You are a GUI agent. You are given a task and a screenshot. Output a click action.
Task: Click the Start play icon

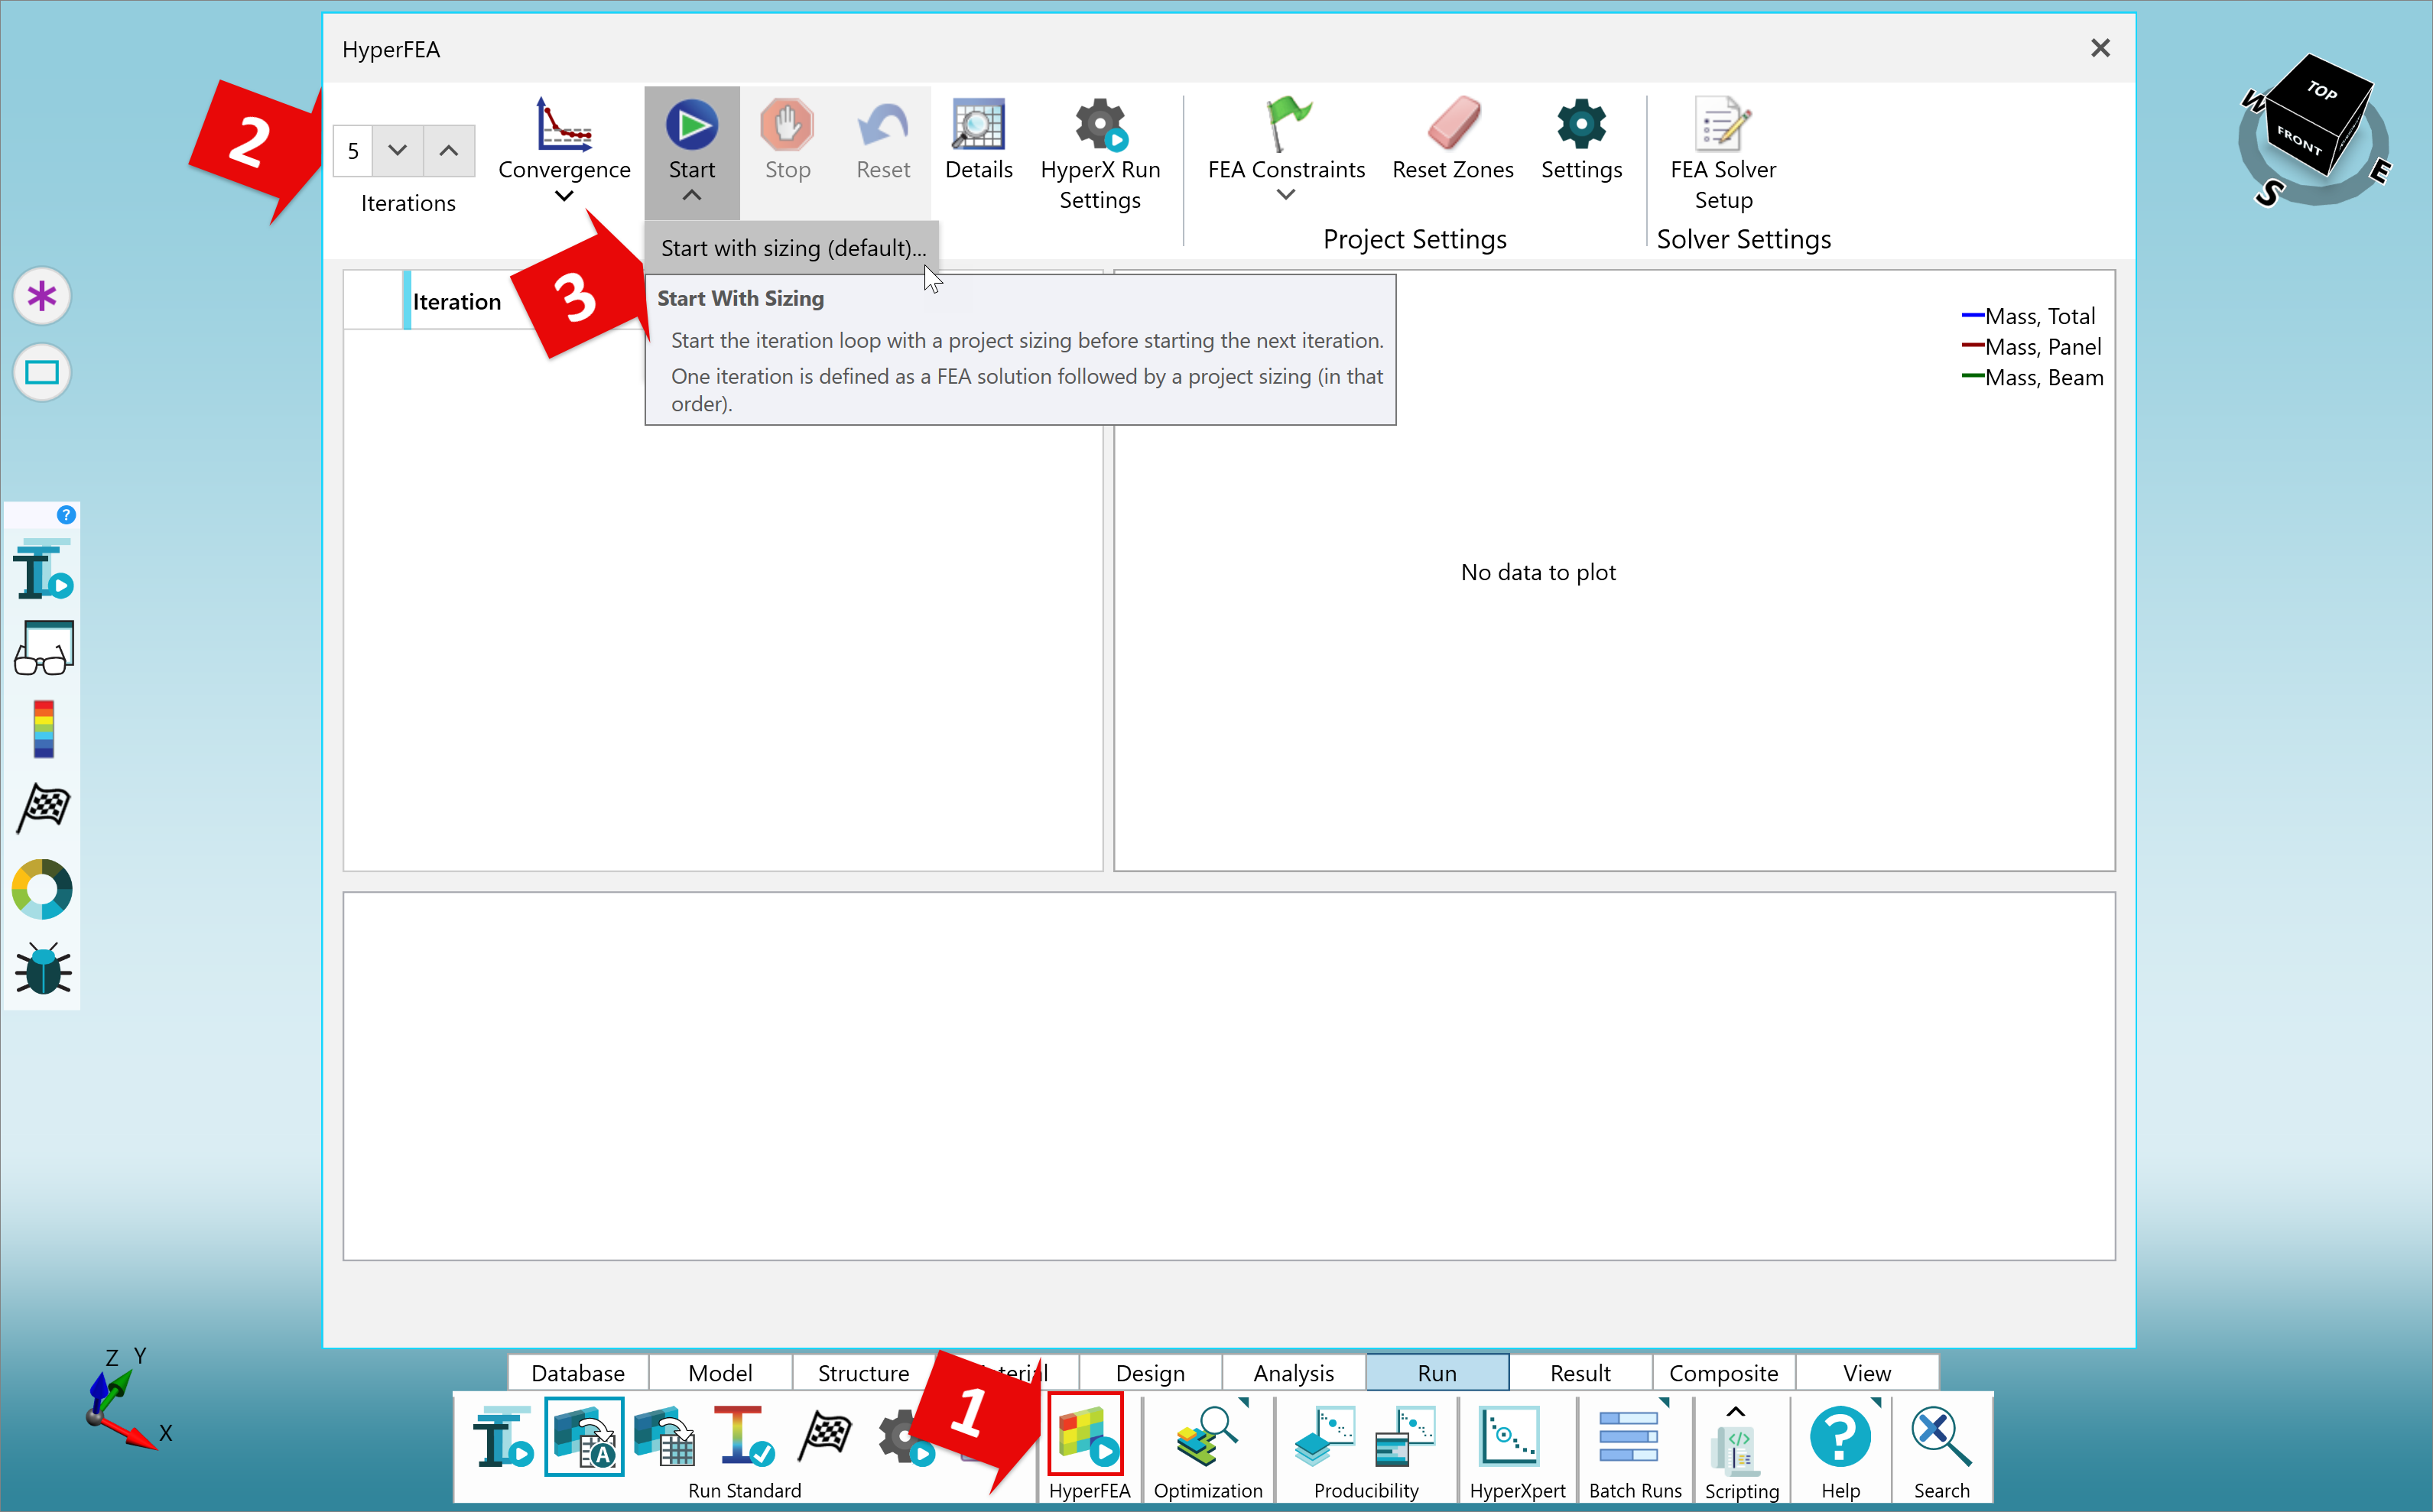[x=691, y=125]
